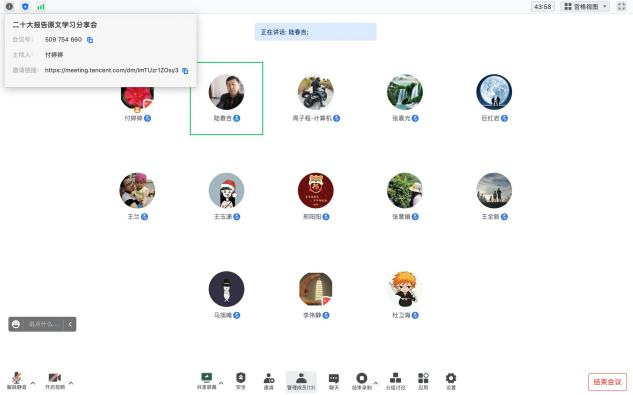633x395 pixels.
Task: Turn on the video camera
Action: point(55,380)
